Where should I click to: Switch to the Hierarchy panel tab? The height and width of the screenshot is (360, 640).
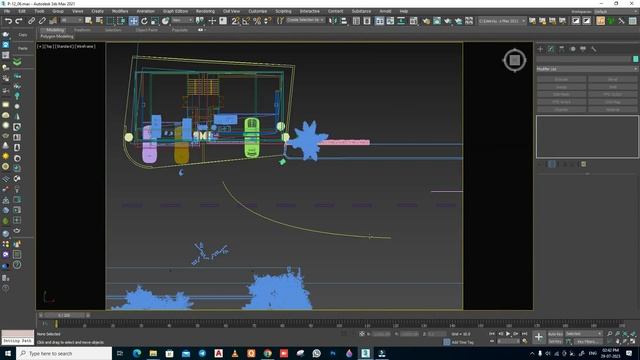(x=562, y=49)
